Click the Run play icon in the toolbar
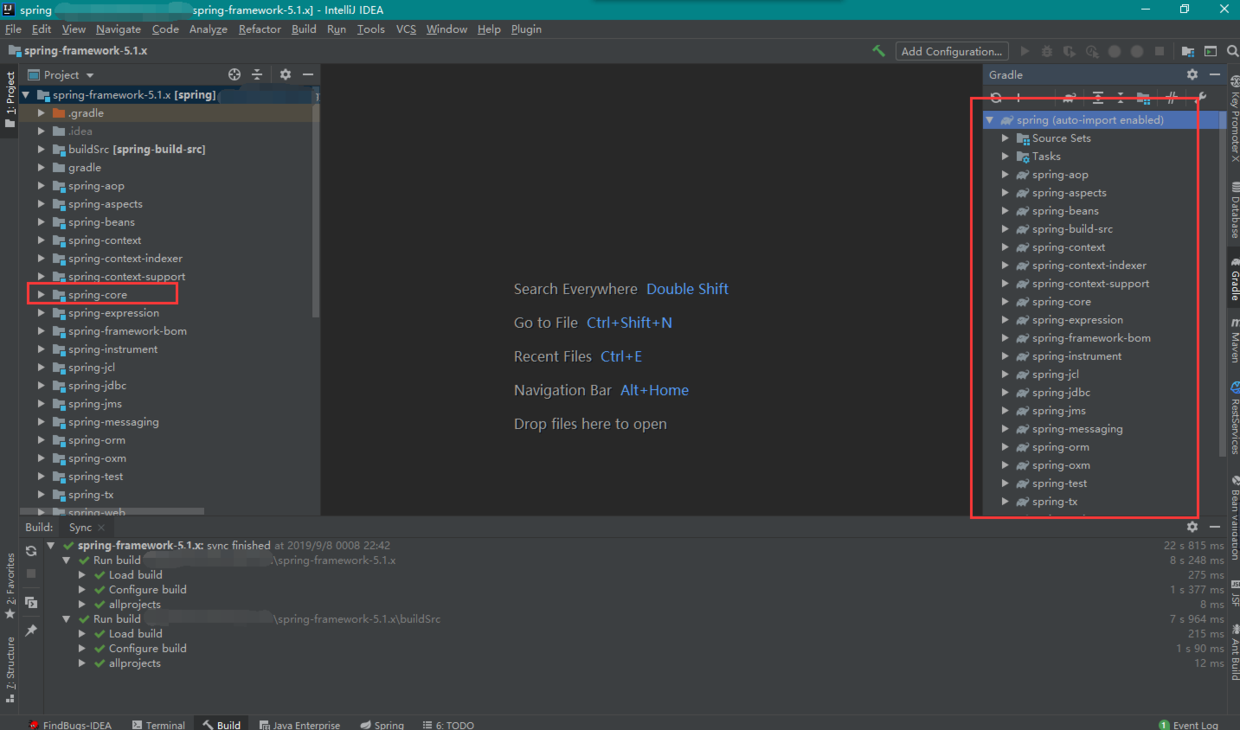Screen dimensions: 1240x730 (x=1024, y=51)
